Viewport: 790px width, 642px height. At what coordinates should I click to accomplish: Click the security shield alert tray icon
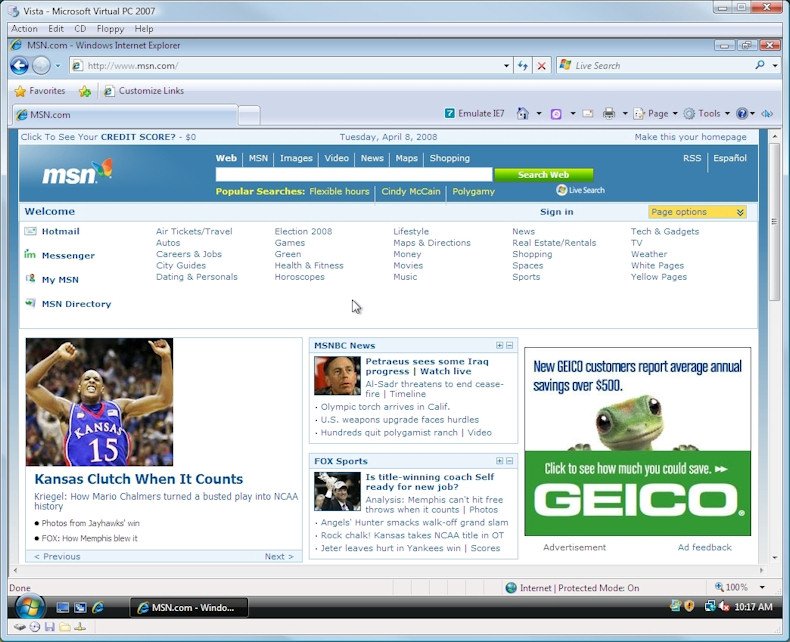pyautogui.click(x=690, y=606)
